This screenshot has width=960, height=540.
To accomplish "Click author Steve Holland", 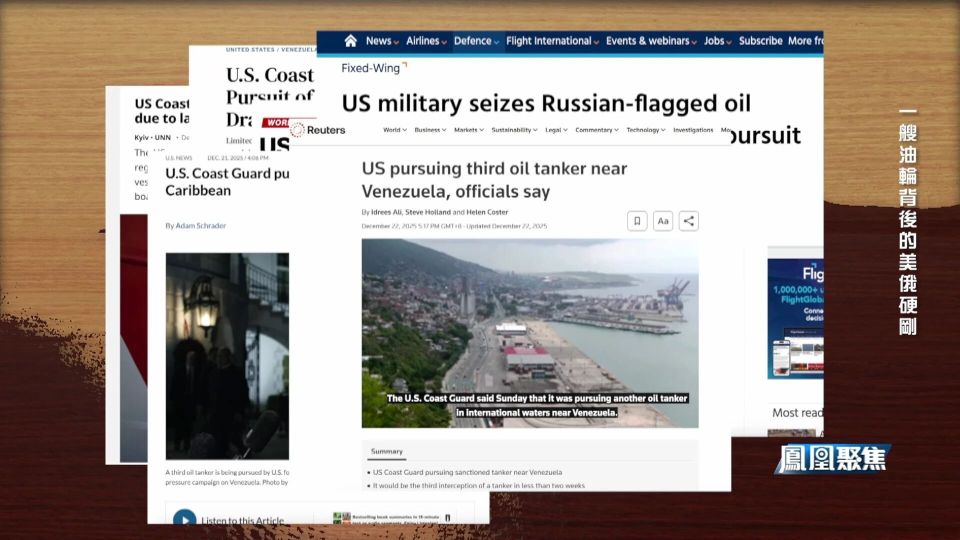I will 427,212.
